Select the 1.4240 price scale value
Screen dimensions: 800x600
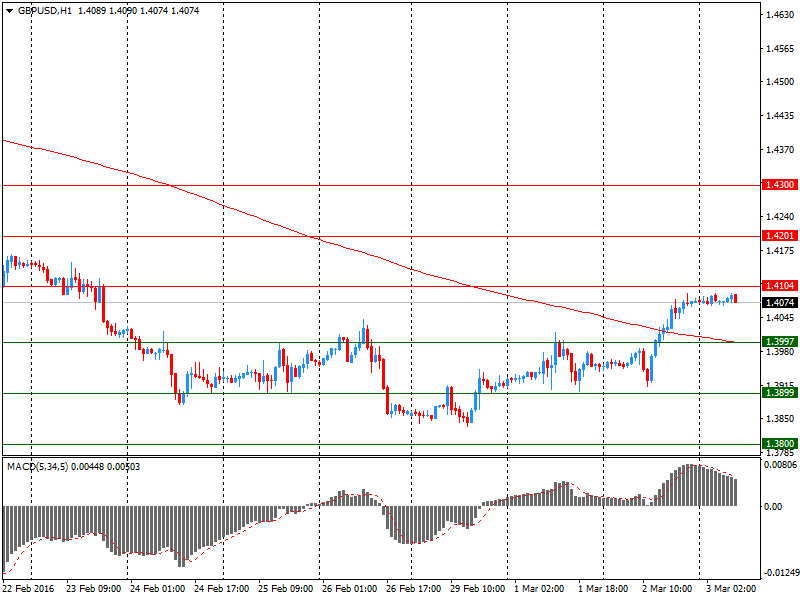tap(780, 217)
